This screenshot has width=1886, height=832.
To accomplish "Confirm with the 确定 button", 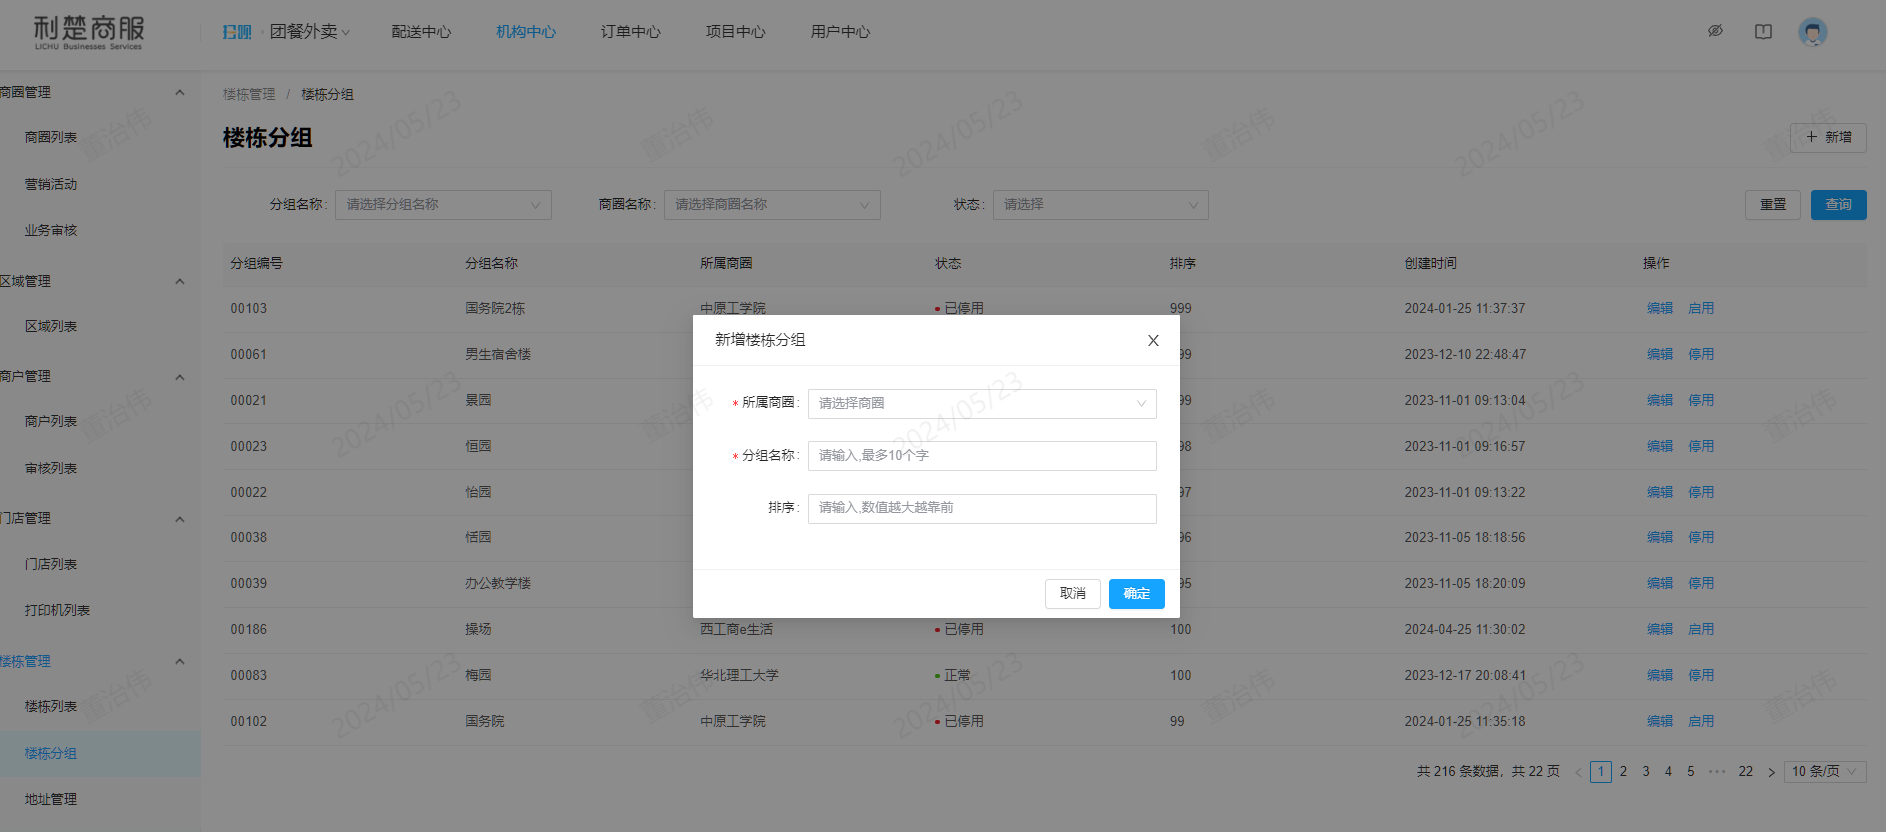I will pyautogui.click(x=1137, y=594).
